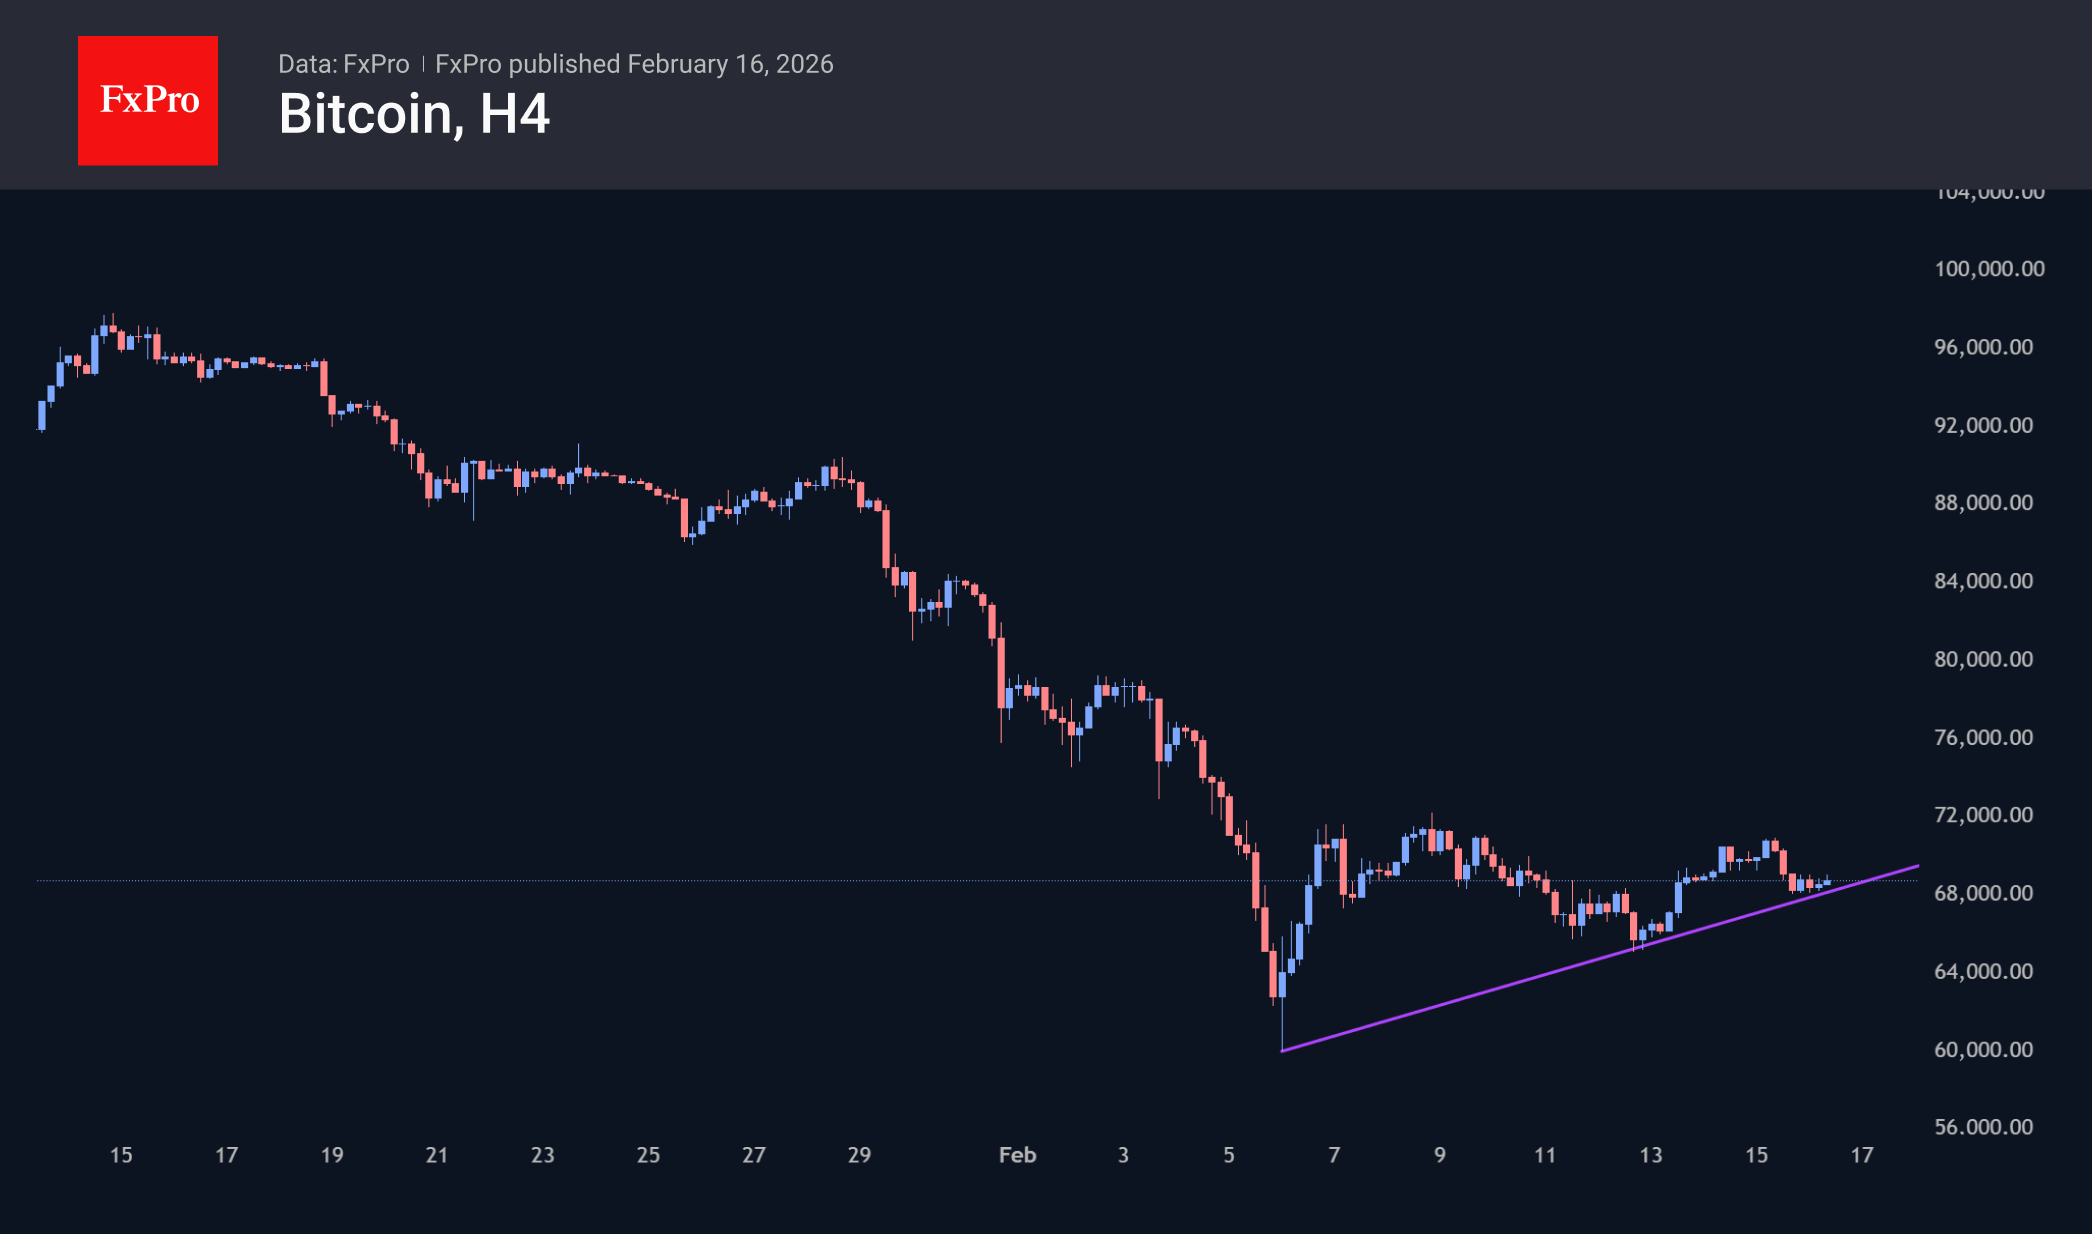Click the red FxPro logo
Image resolution: width=2092 pixels, height=1234 pixels.
[x=148, y=100]
